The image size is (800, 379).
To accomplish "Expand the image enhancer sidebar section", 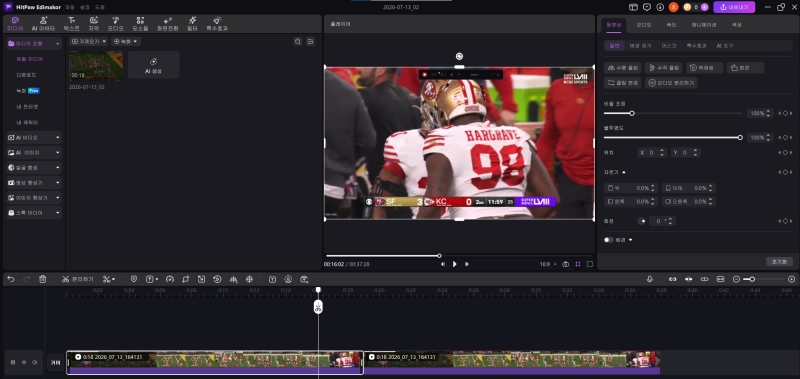I will [34, 197].
